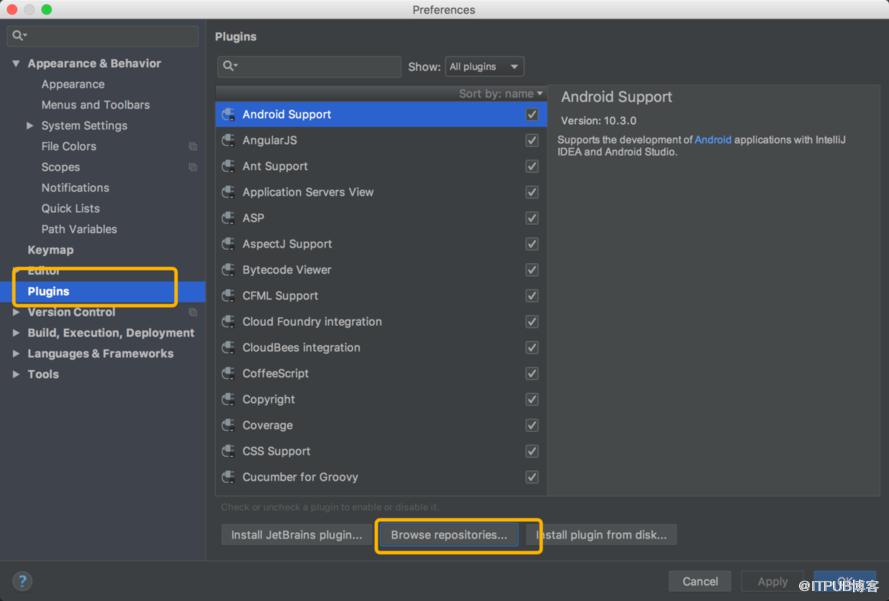Viewport: 889px width, 601px height.
Task: Open the help question mark button
Action: [x=22, y=581]
